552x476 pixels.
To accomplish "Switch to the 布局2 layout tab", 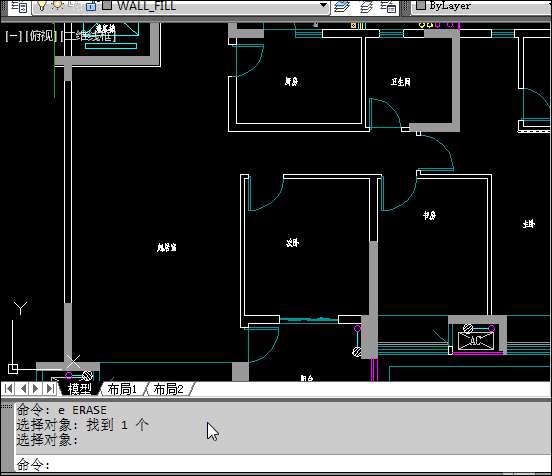I will click(168, 389).
